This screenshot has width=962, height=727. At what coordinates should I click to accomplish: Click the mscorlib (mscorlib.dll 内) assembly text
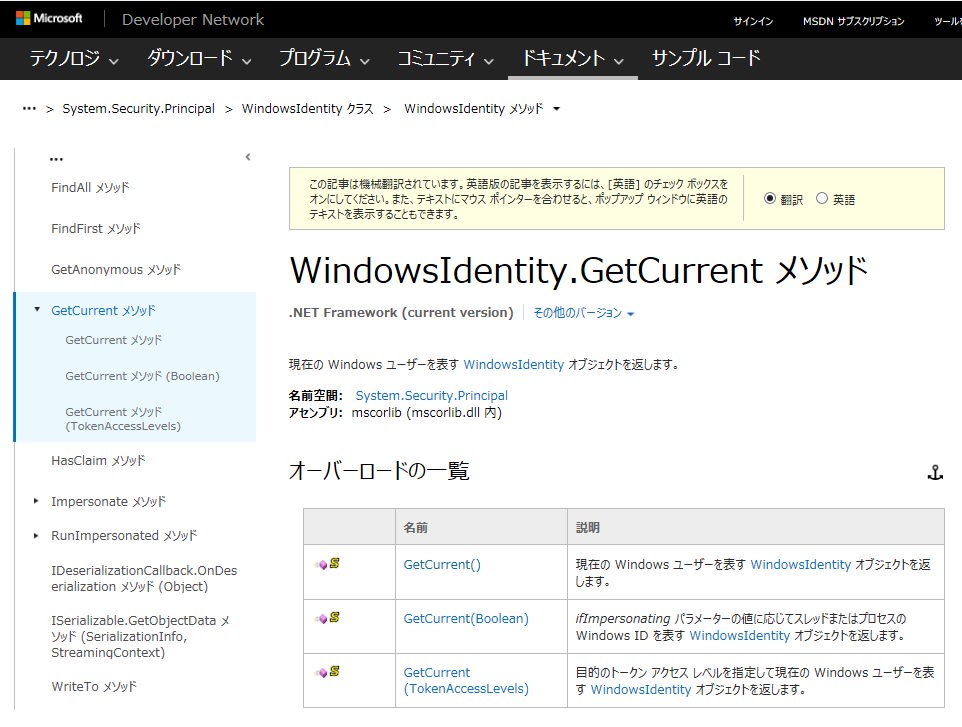coord(426,413)
